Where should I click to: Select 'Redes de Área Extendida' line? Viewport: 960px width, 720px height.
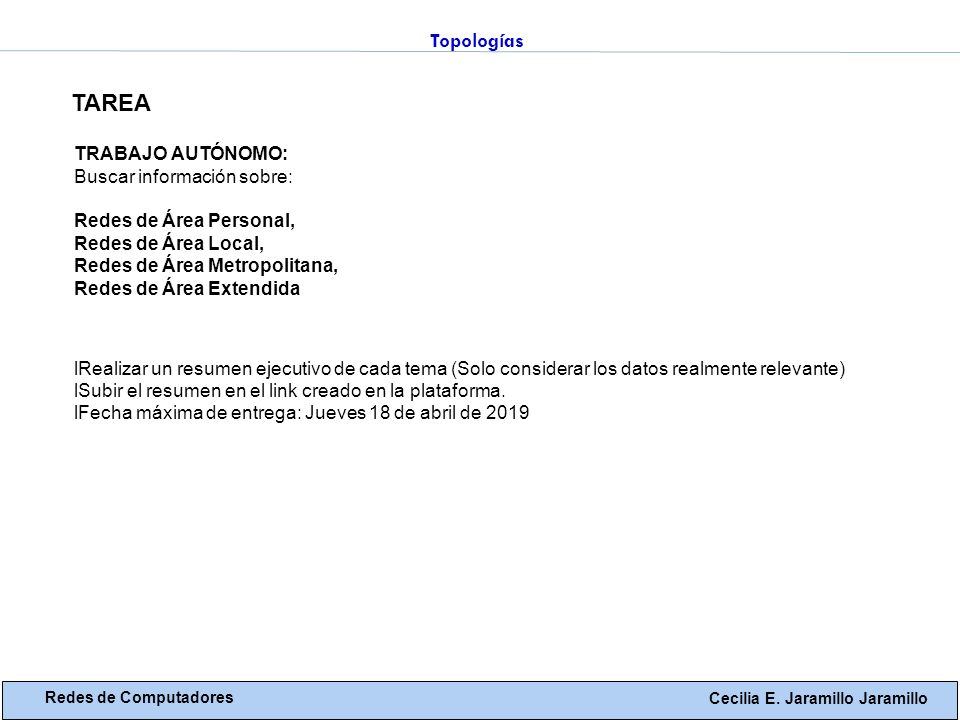pos(187,288)
